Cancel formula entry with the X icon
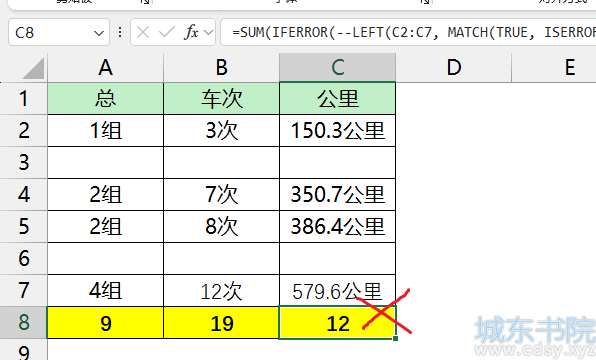596x360 pixels. (143, 32)
